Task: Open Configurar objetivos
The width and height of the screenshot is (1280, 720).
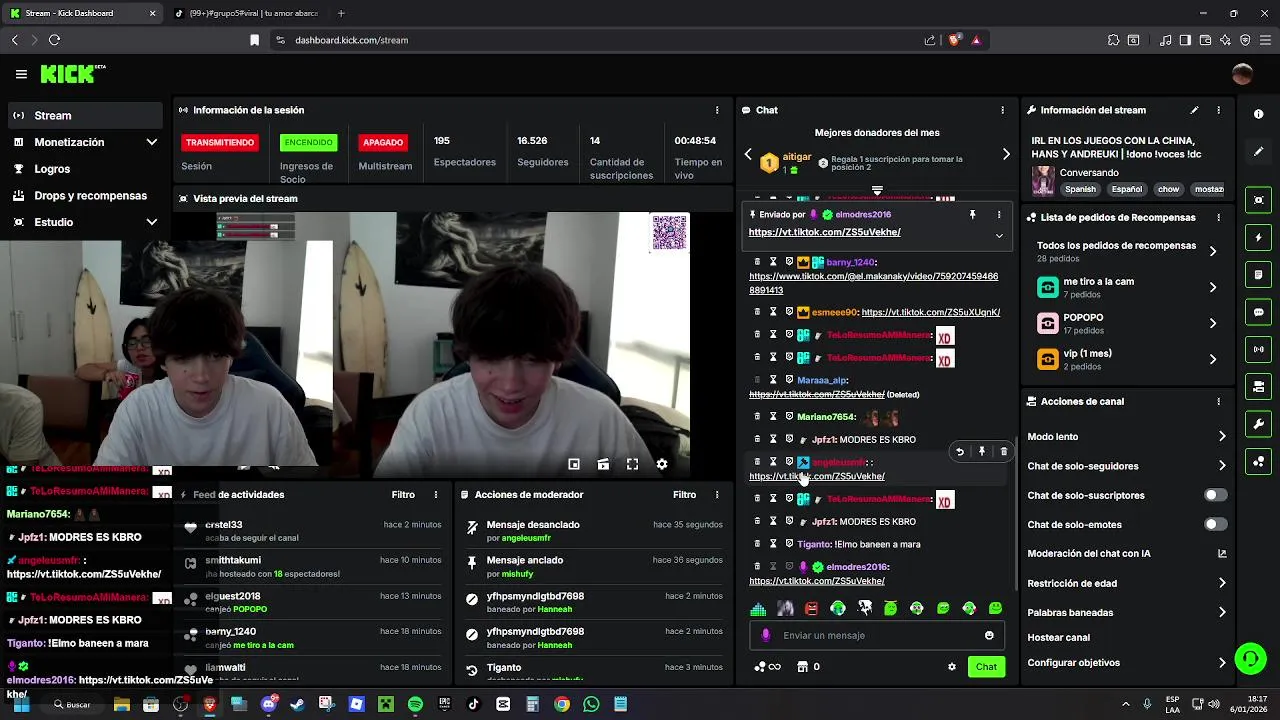Action: pos(1127,663)
